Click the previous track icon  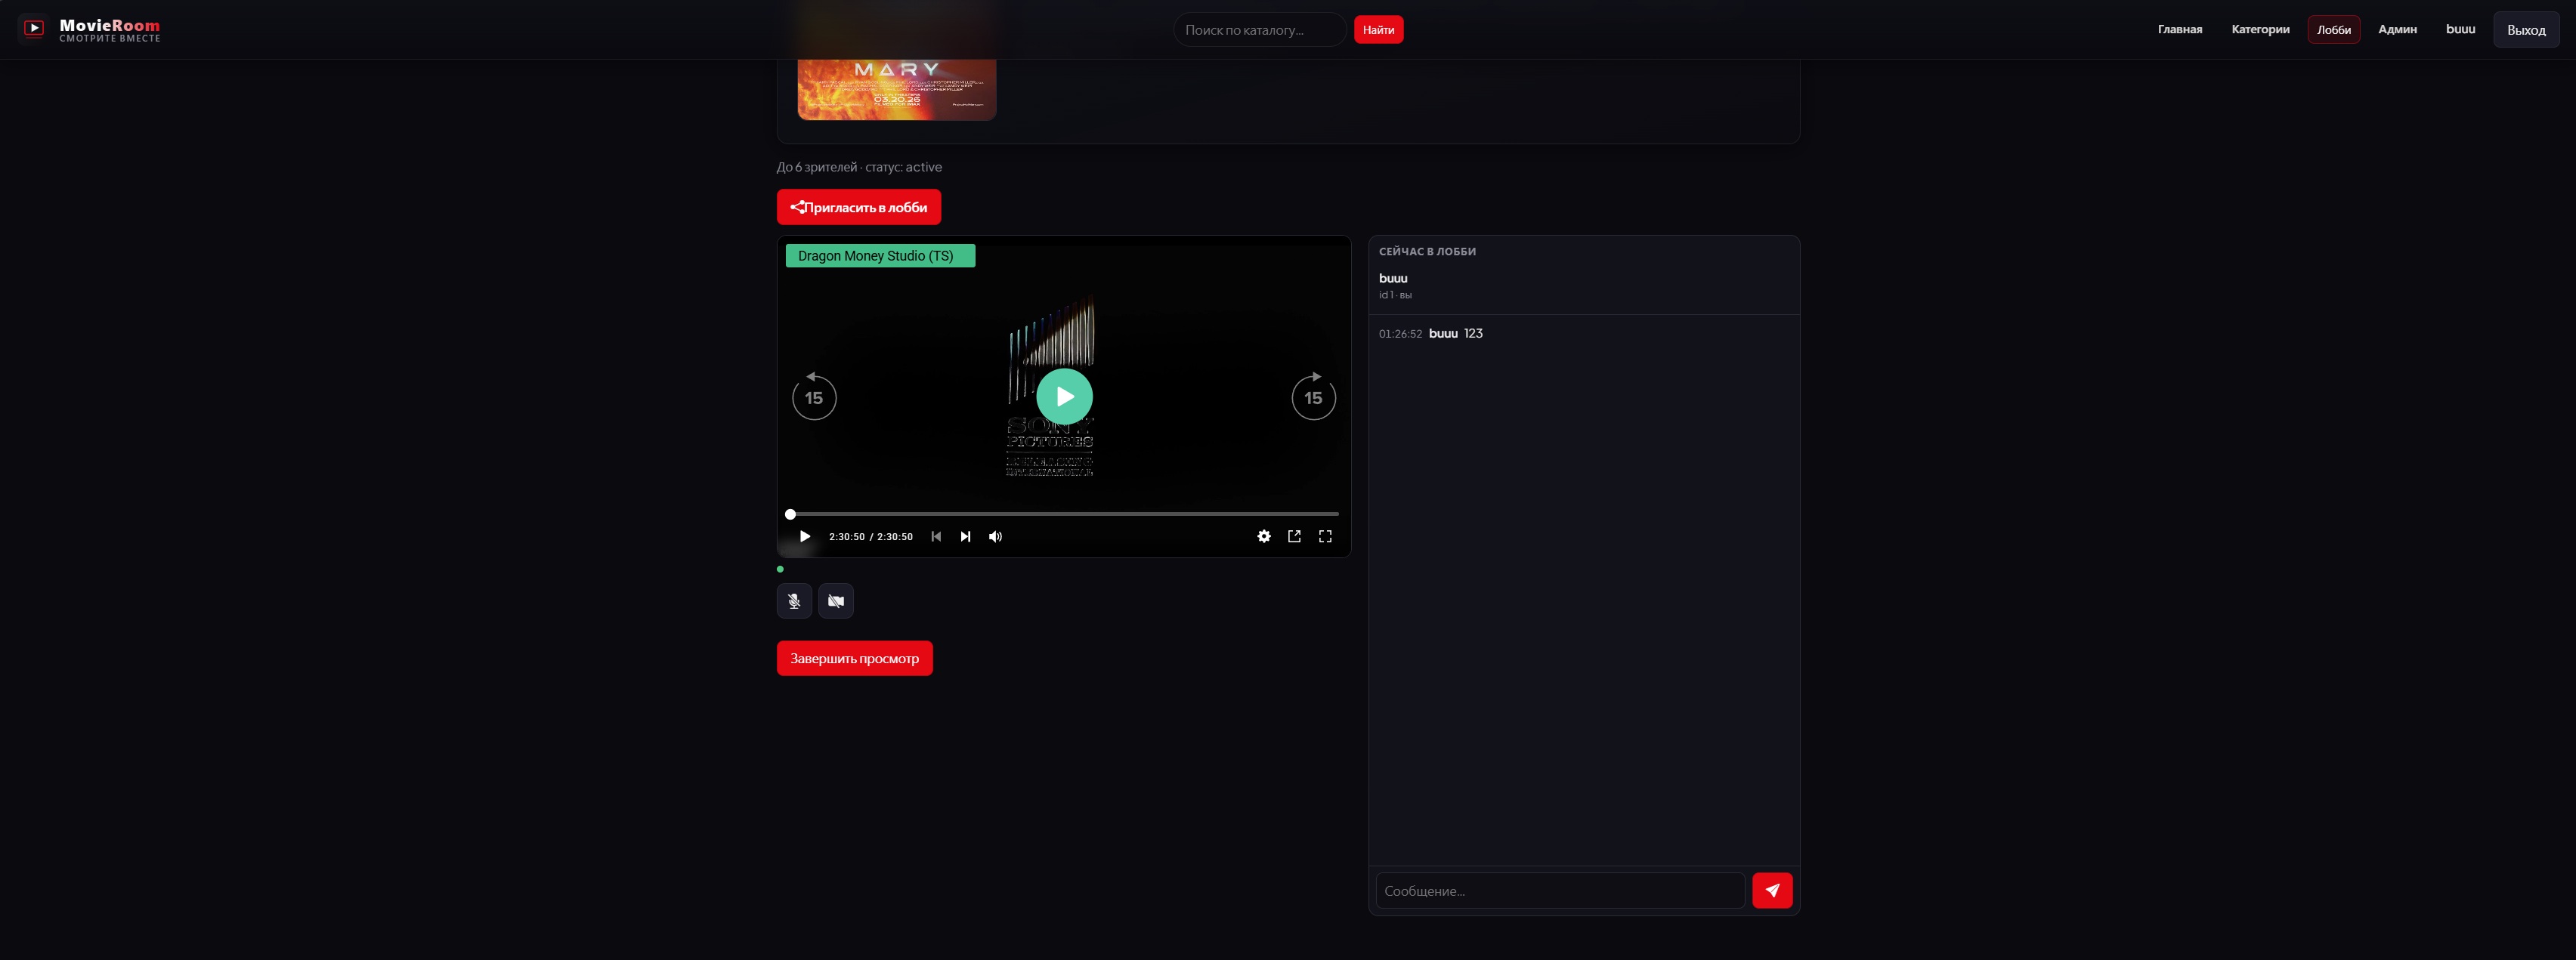coord(936,537)
